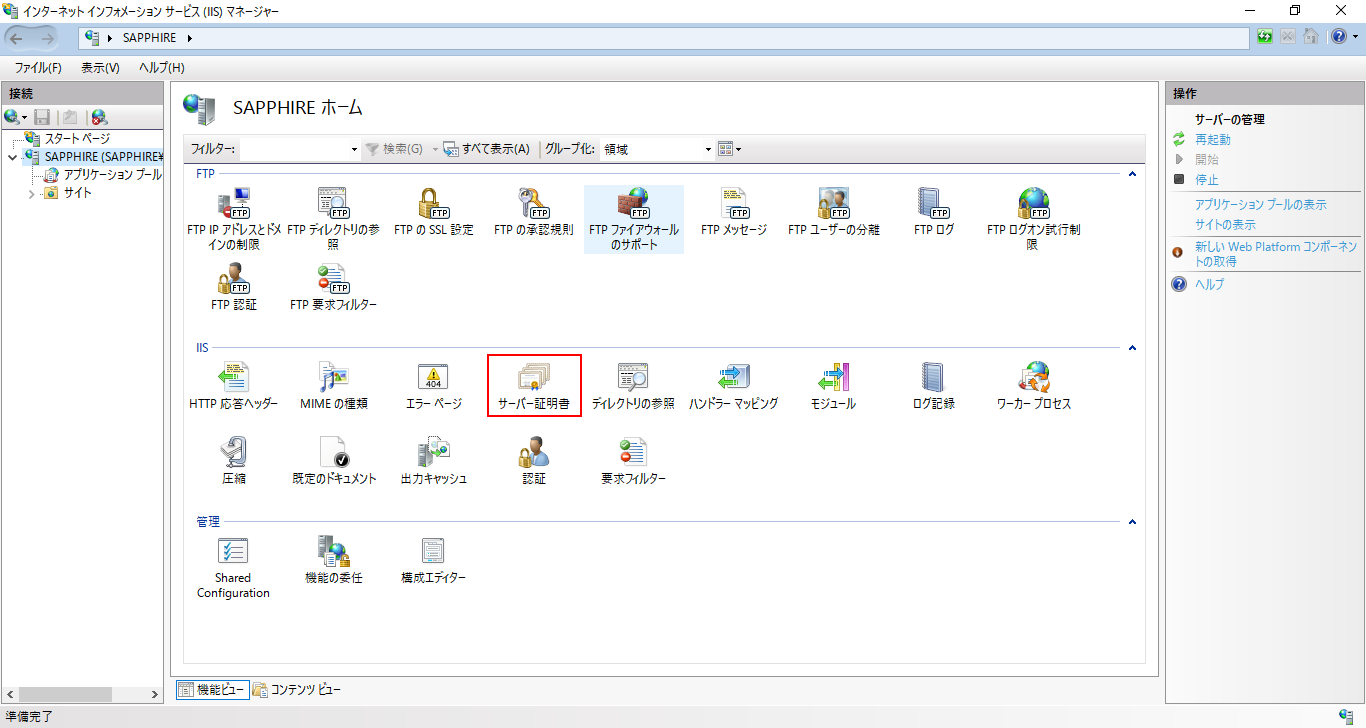Screen dimensions: 1366x728
Task: Open Shared Configuration icon
Action: [x=233, y=568]
